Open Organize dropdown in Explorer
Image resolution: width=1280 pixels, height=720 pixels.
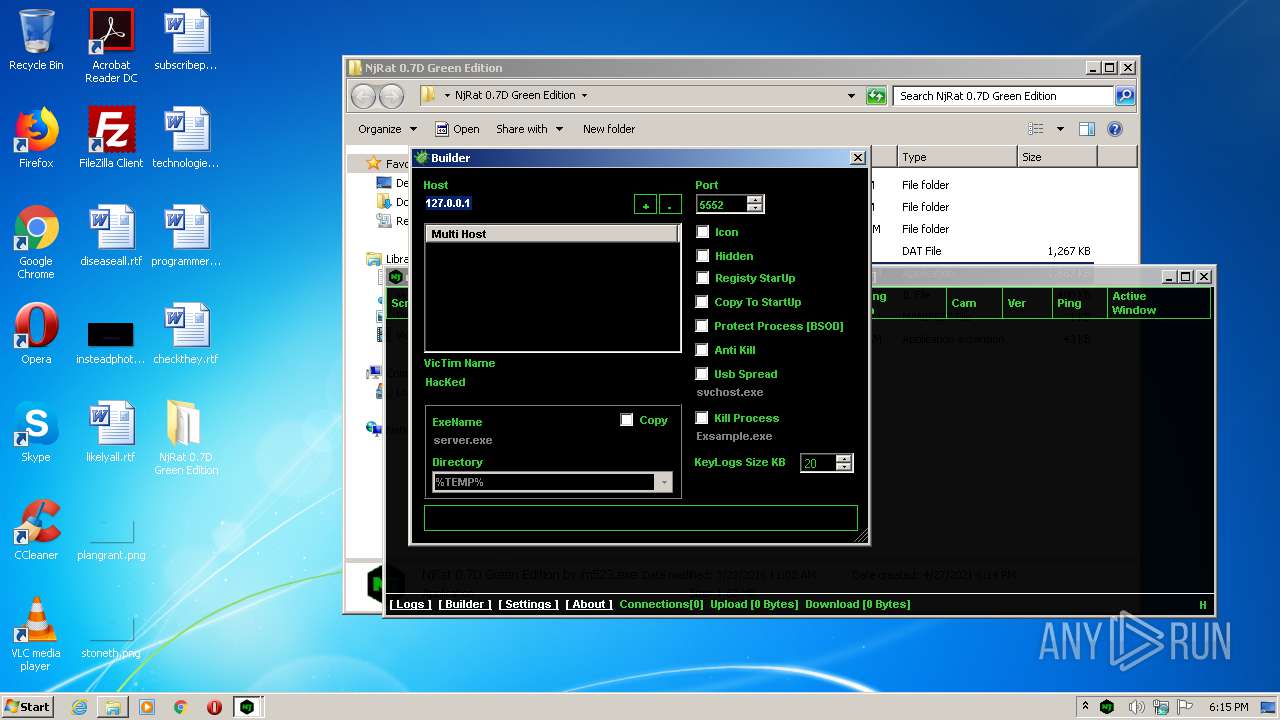click(387, 129)
